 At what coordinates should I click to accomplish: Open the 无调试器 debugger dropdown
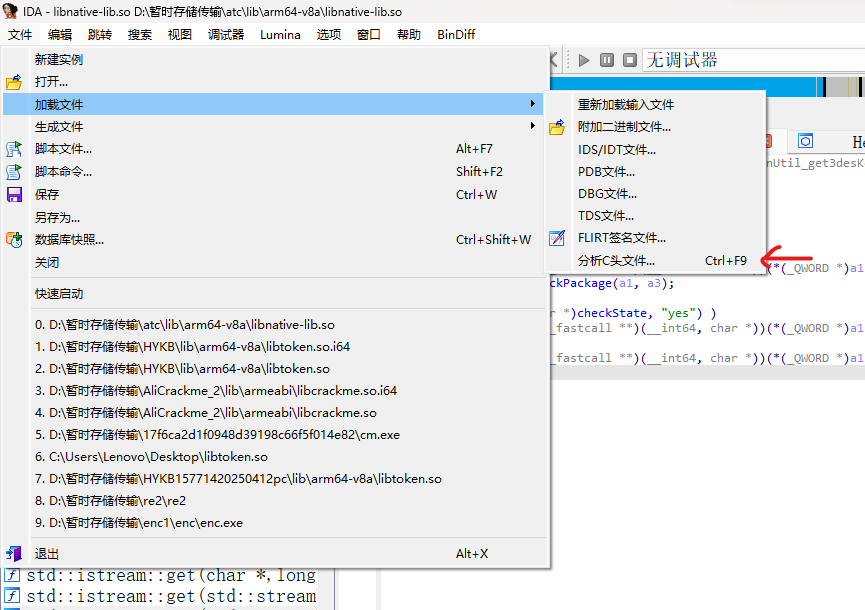point(753,60)
